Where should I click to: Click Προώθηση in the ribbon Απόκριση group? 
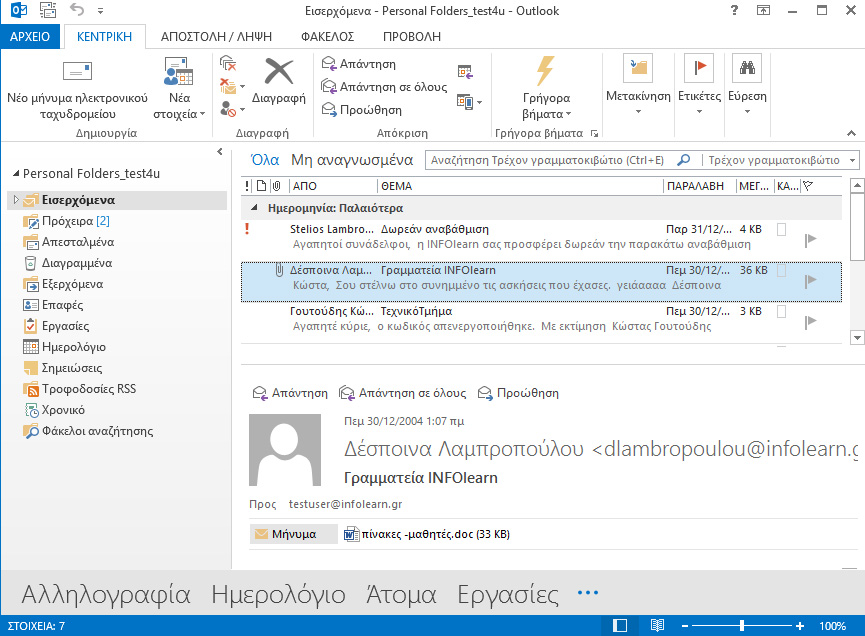(362, 110)
